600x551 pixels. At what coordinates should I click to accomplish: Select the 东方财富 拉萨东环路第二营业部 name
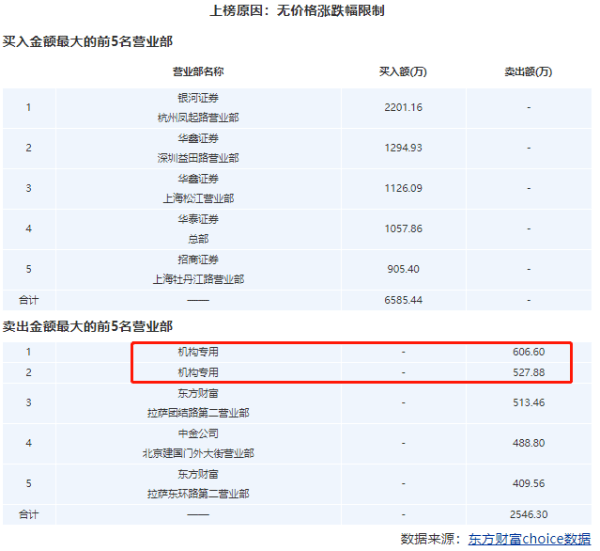click(x=198, y=484)
